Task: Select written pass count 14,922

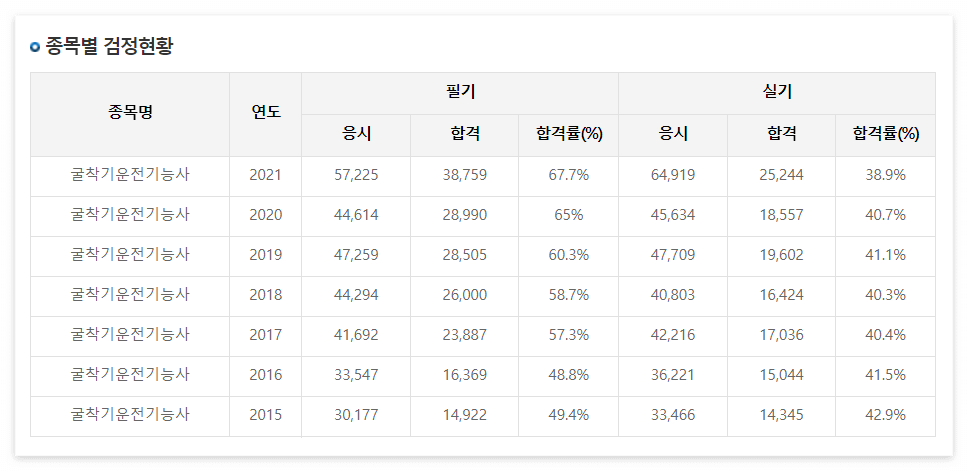Action: [x=464, y=415]
